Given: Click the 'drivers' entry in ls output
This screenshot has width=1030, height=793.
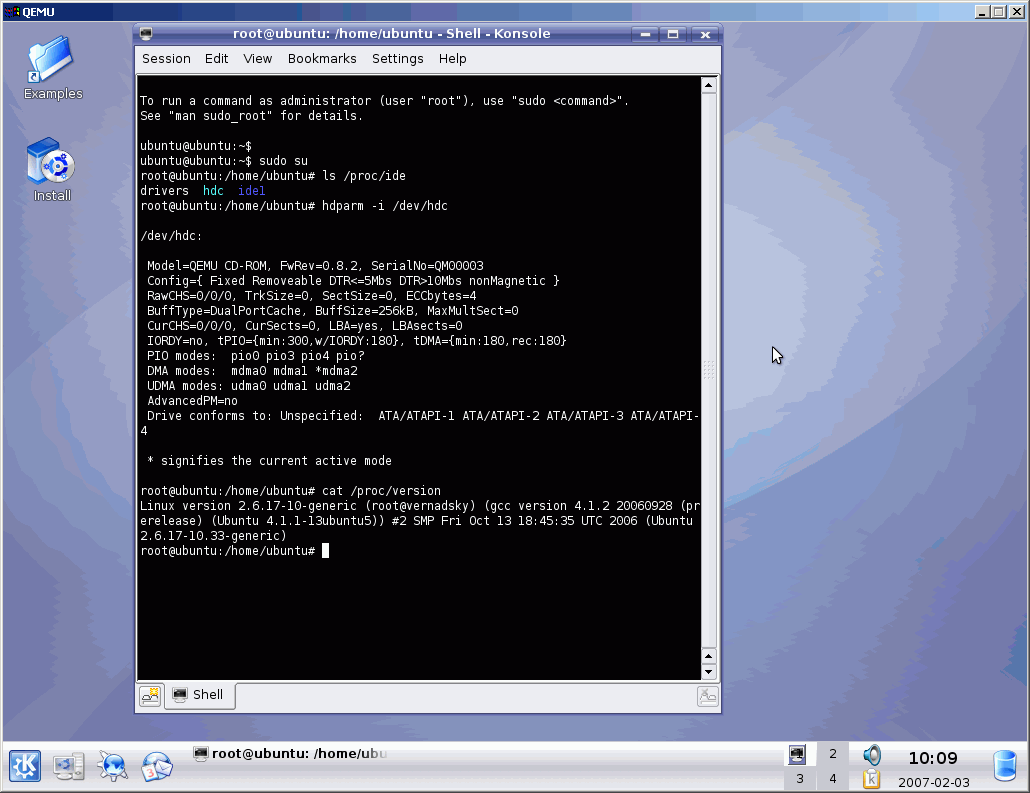Looking at the screenshot, I should 164,191.
